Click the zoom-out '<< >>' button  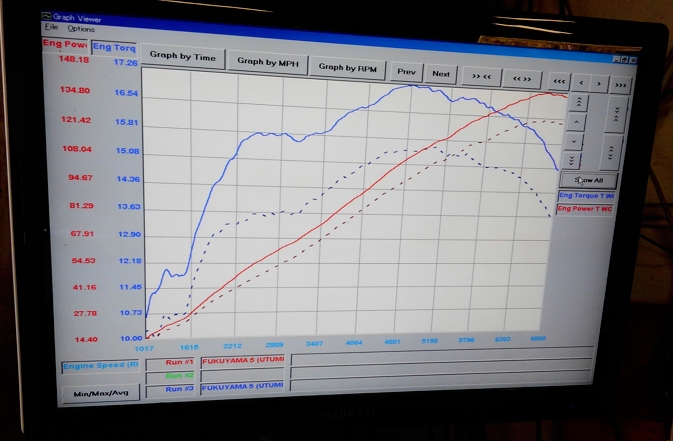521,78
